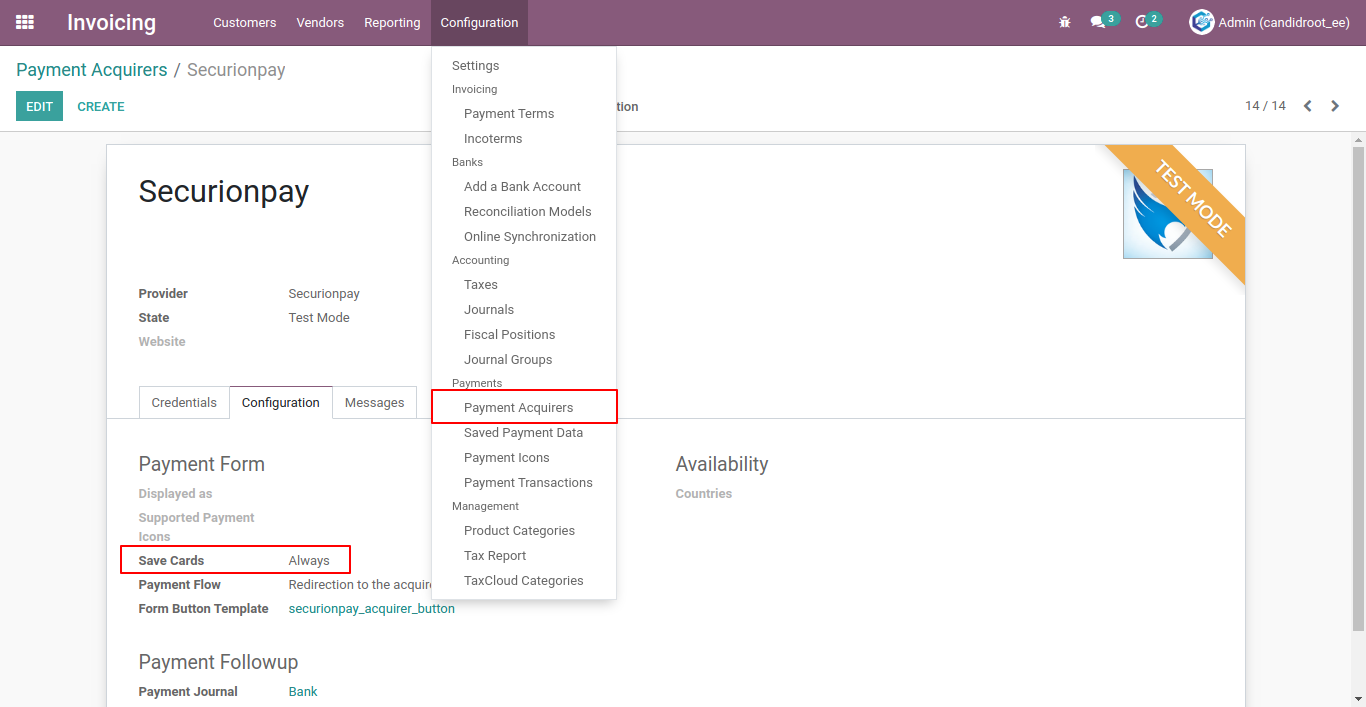Screen dimensions: 1366x707
Task: Click the Availability section heading
Action: tap(722, 464)
